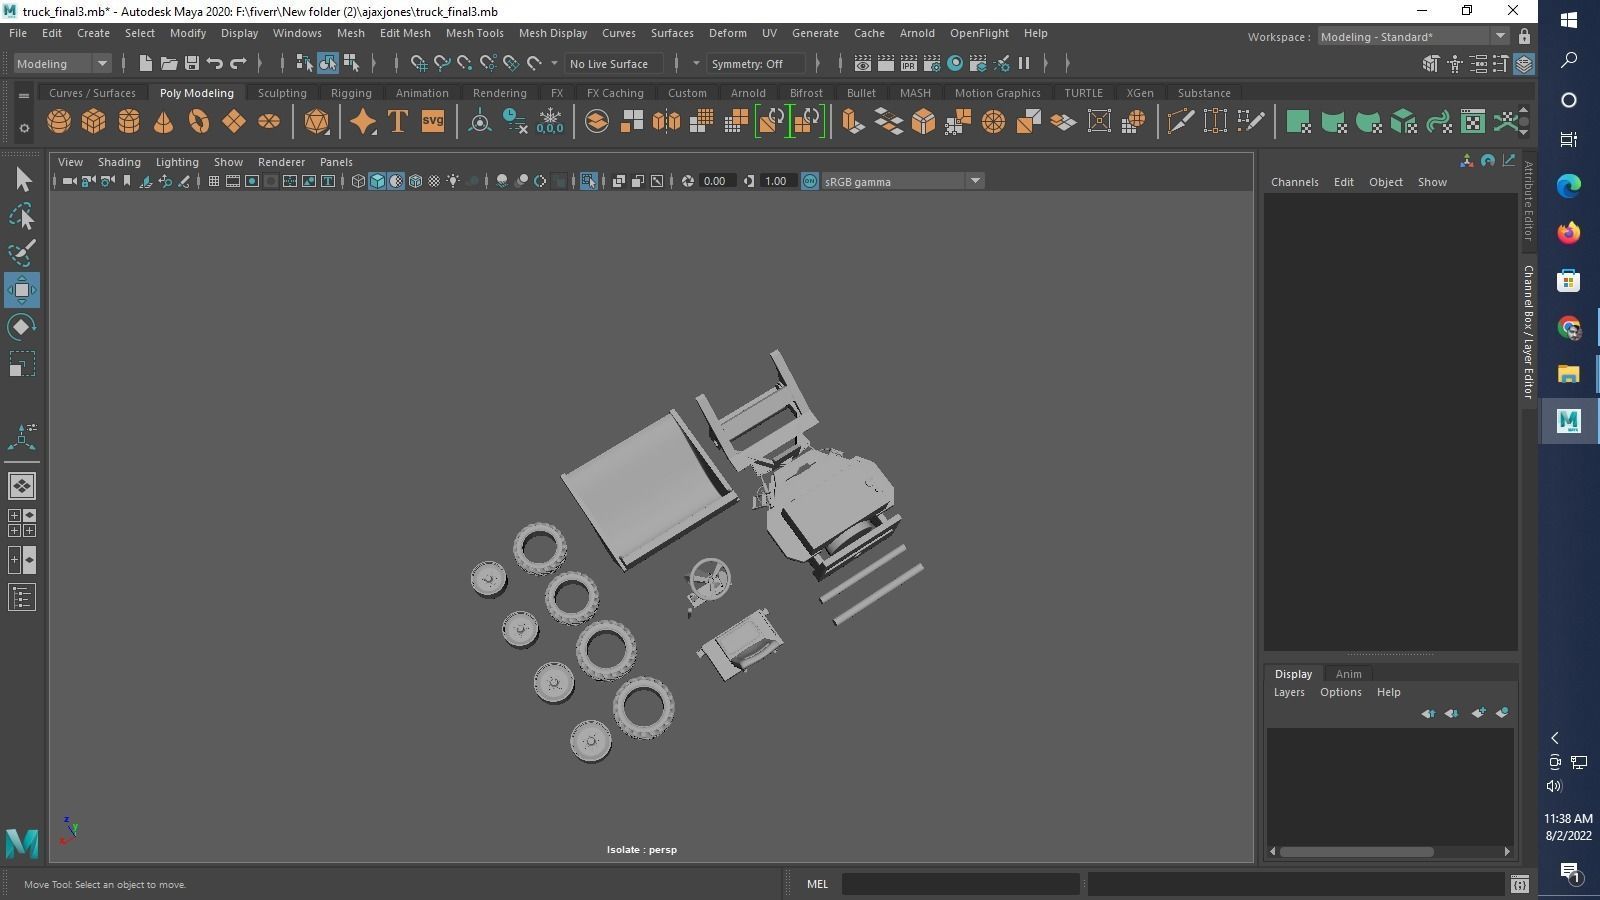Switch to the Rigging shelf tab
This screenshot has width=1600, height=900.
coord(351,93)
